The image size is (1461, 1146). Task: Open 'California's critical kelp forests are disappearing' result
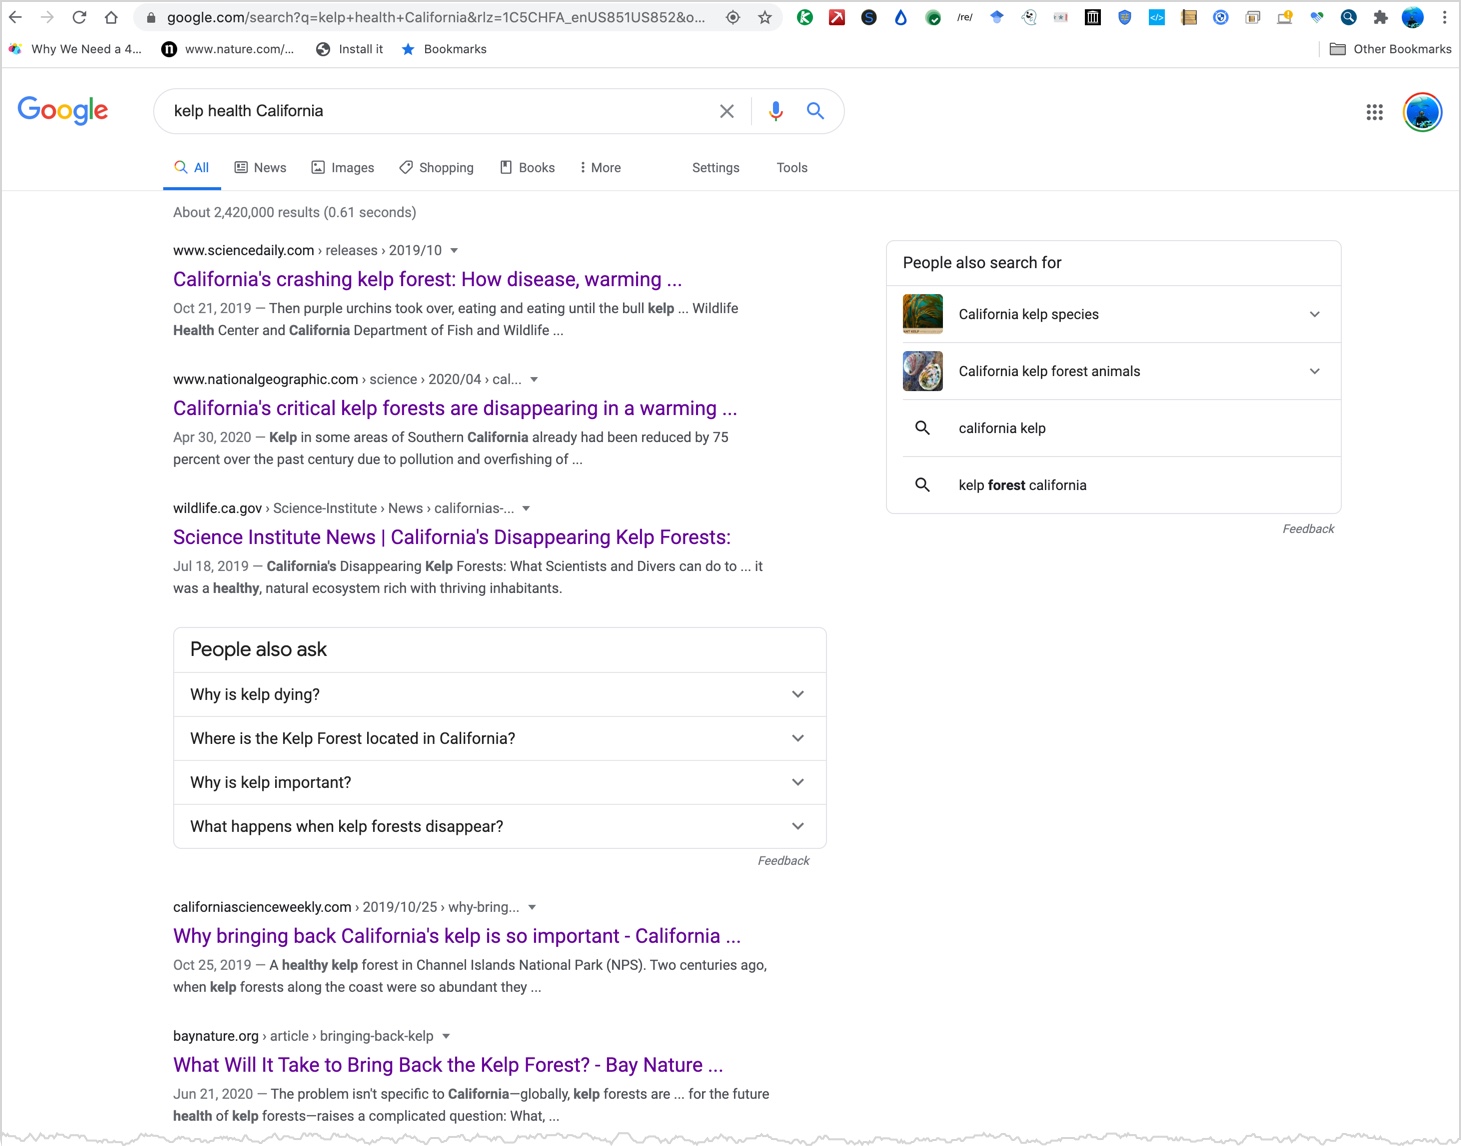click(x=455, y=408)
